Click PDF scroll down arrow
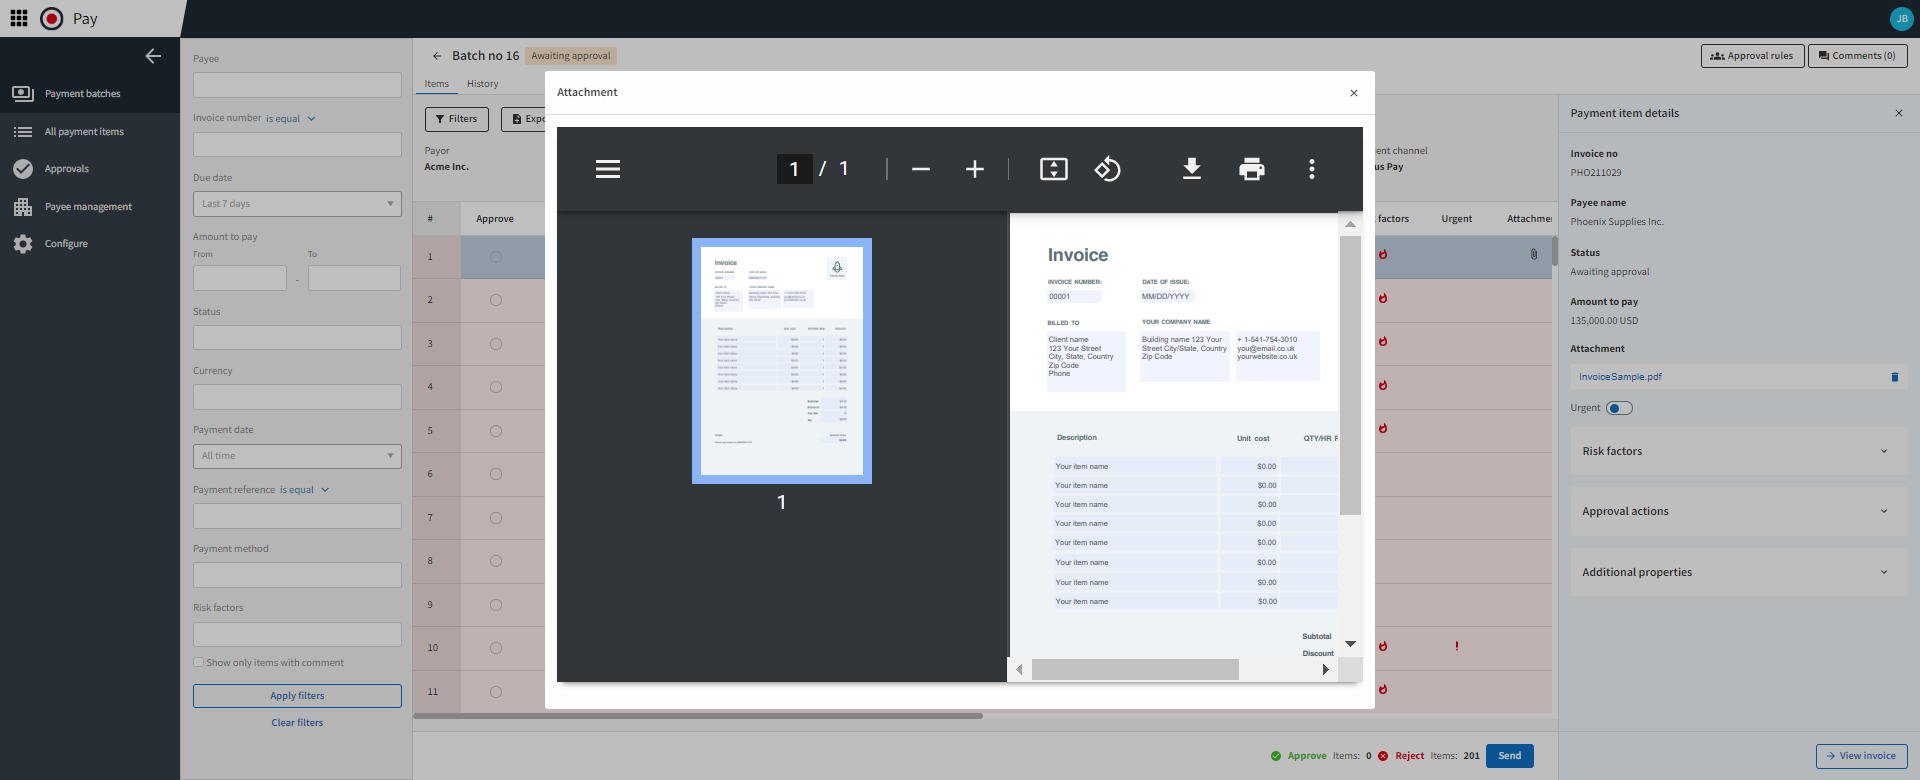 [x=1350, y=644]
